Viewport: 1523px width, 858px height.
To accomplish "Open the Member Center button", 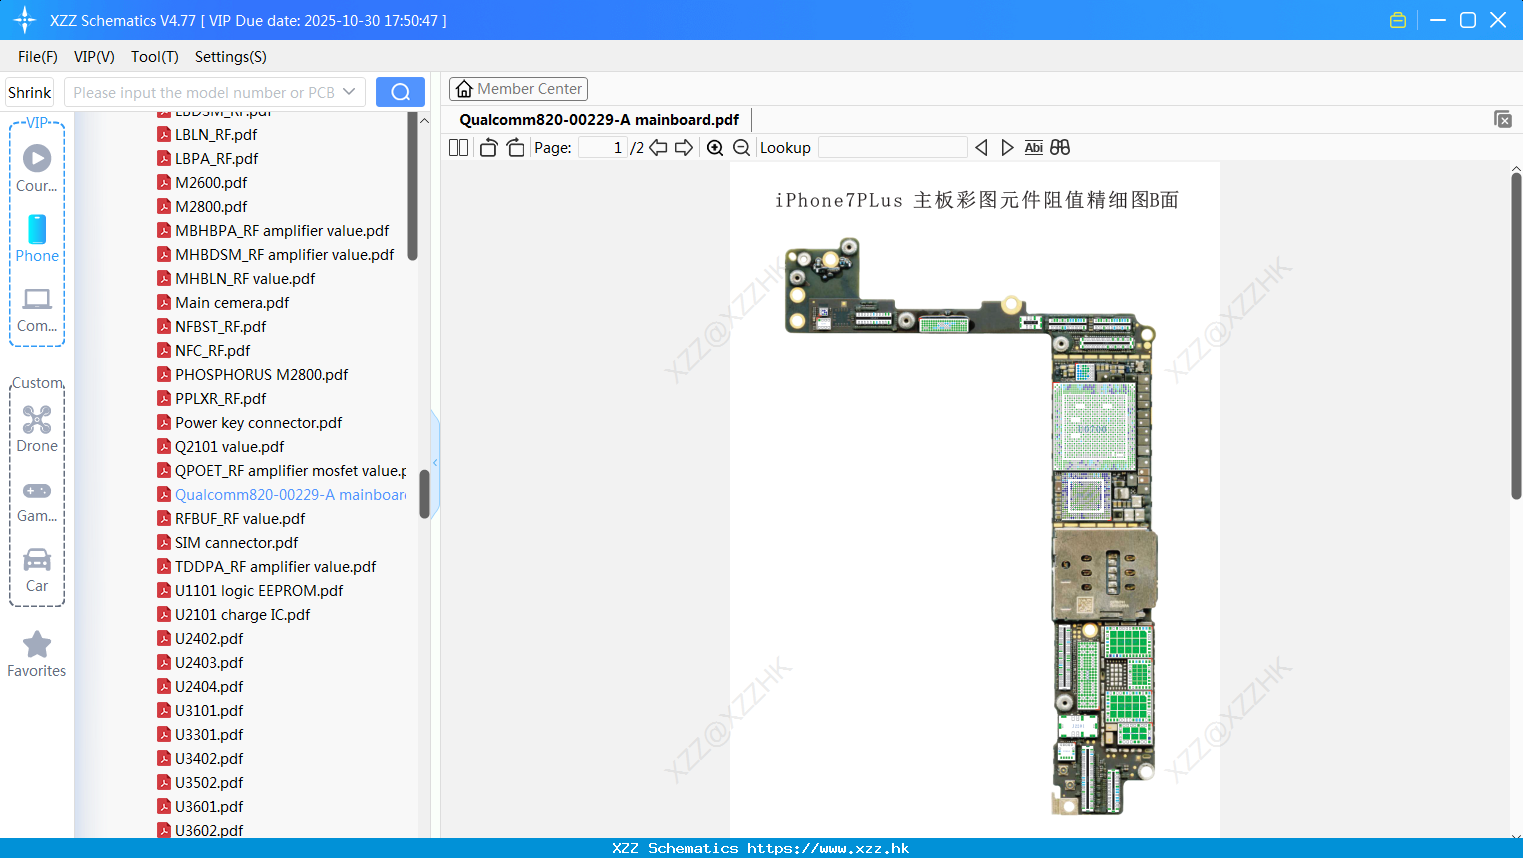I will pyautogui.click(x=518, y=89).
